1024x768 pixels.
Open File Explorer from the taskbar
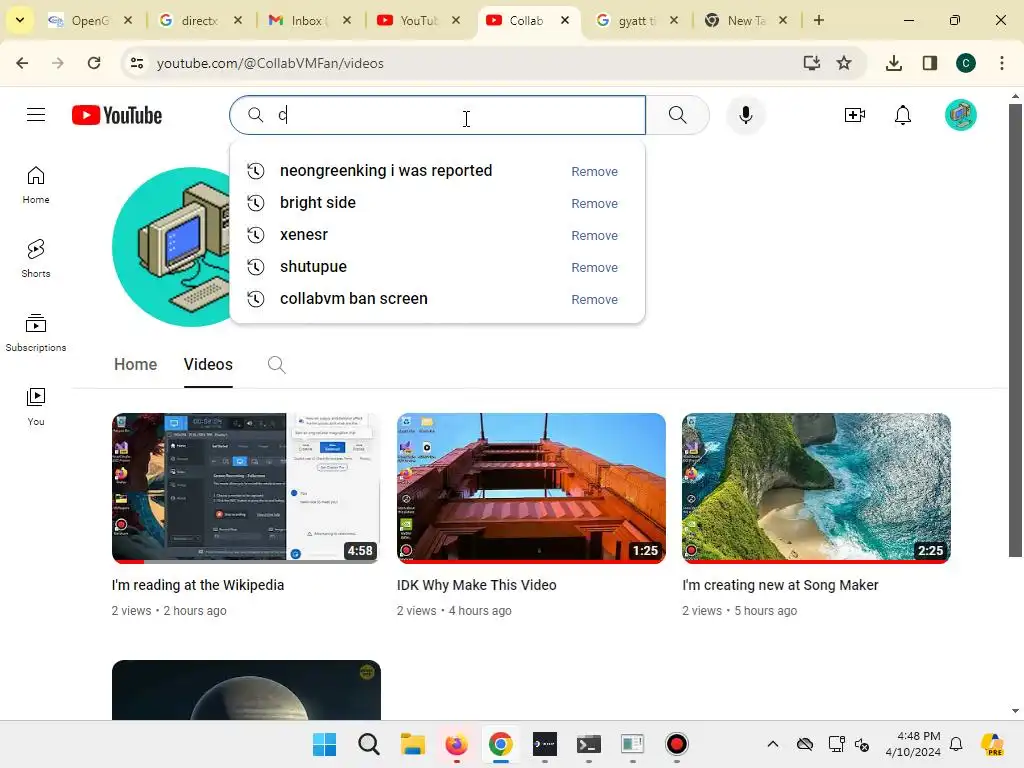click(413, 744)
